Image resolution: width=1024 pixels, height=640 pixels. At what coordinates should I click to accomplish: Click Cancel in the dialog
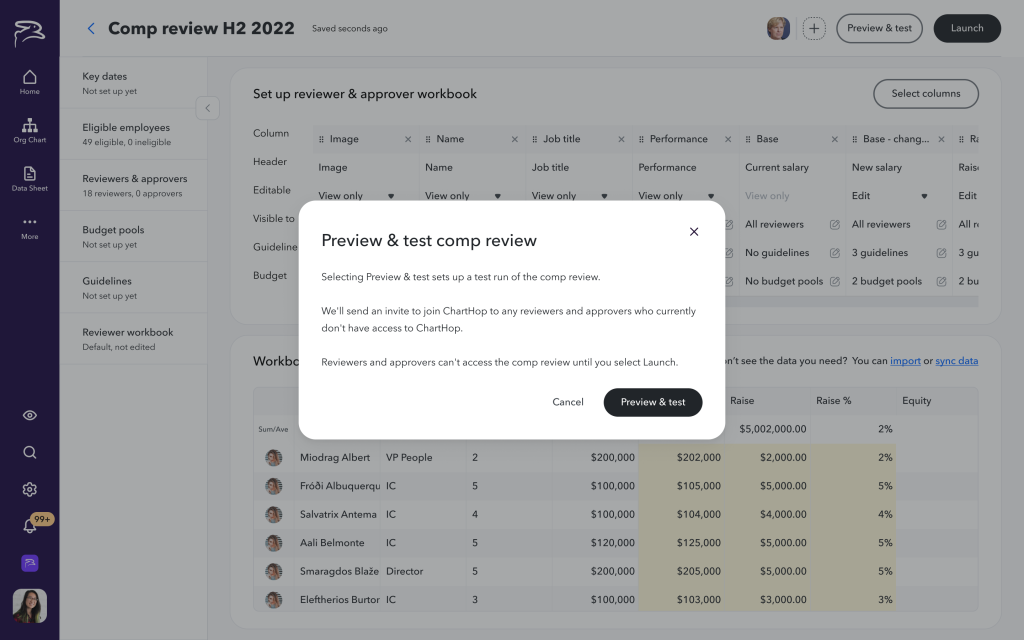pos(567,402)
